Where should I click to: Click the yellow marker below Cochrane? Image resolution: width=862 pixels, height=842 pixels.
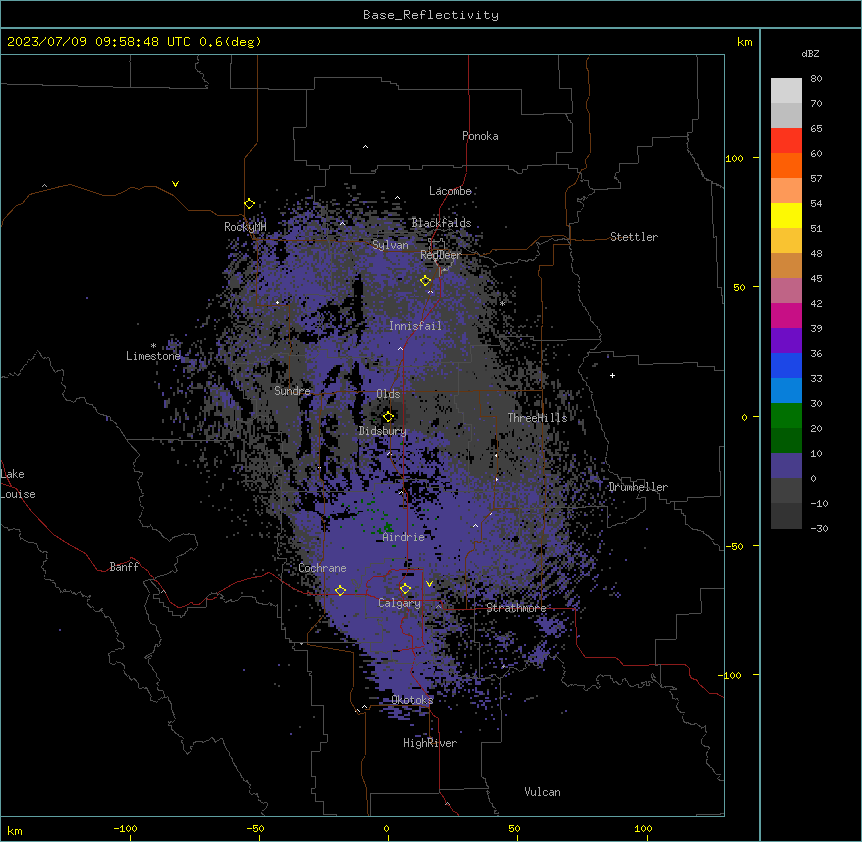coord(340,591)
